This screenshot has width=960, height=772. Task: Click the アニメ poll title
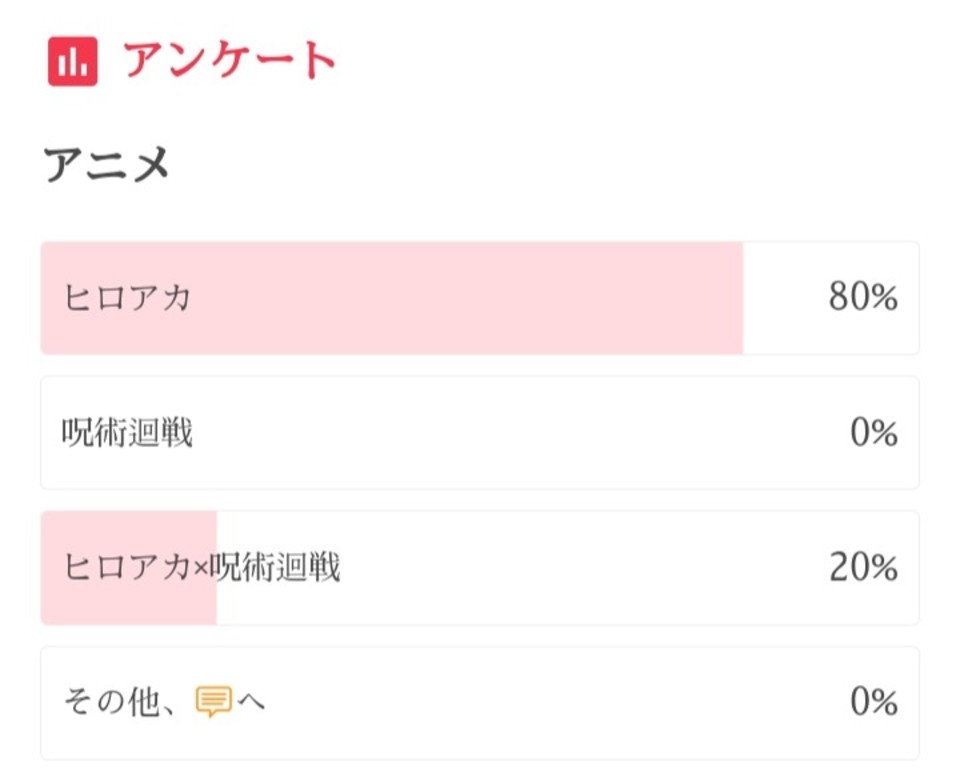point(107,165)
